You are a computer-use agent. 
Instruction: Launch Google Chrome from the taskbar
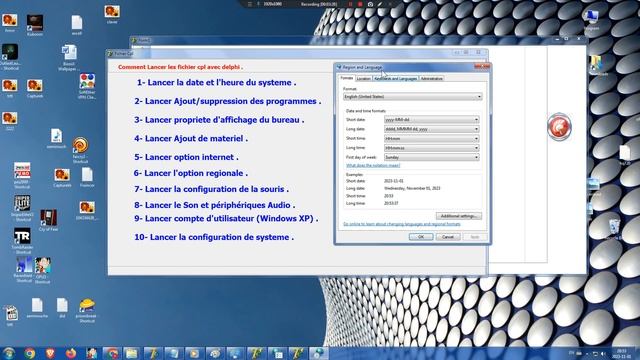click(x=29, y=353)
